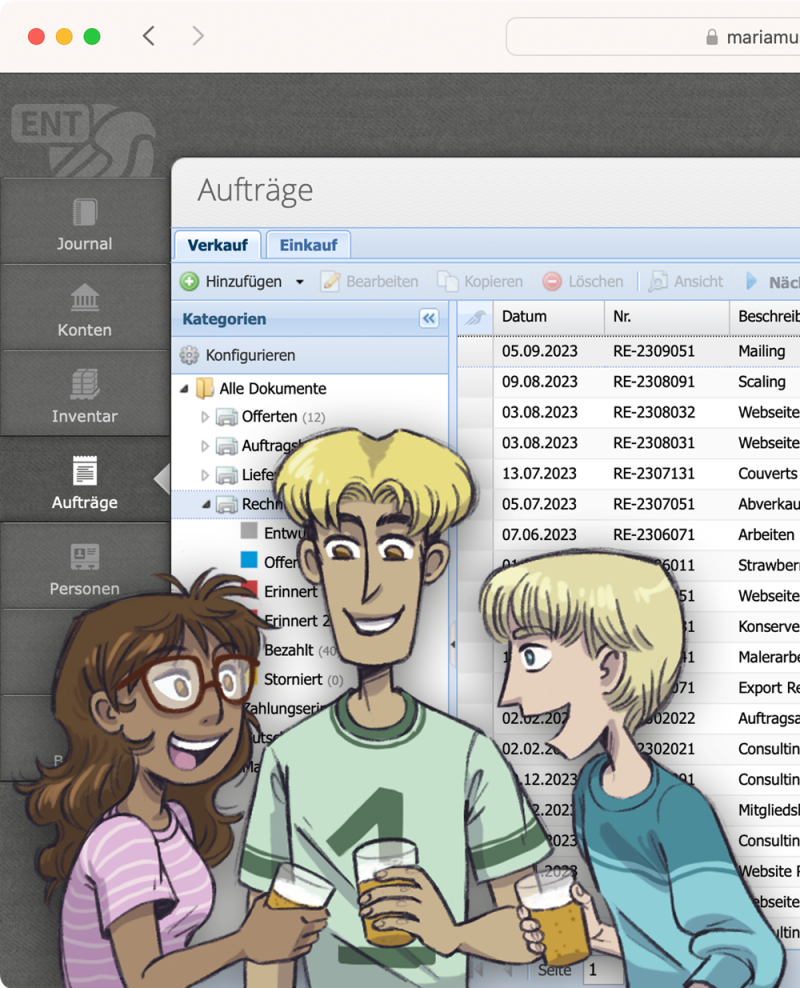This screenshot has height=988, width=800.
Task: Collapse the Kategorien panel
Action: click(x=429, y=319)
